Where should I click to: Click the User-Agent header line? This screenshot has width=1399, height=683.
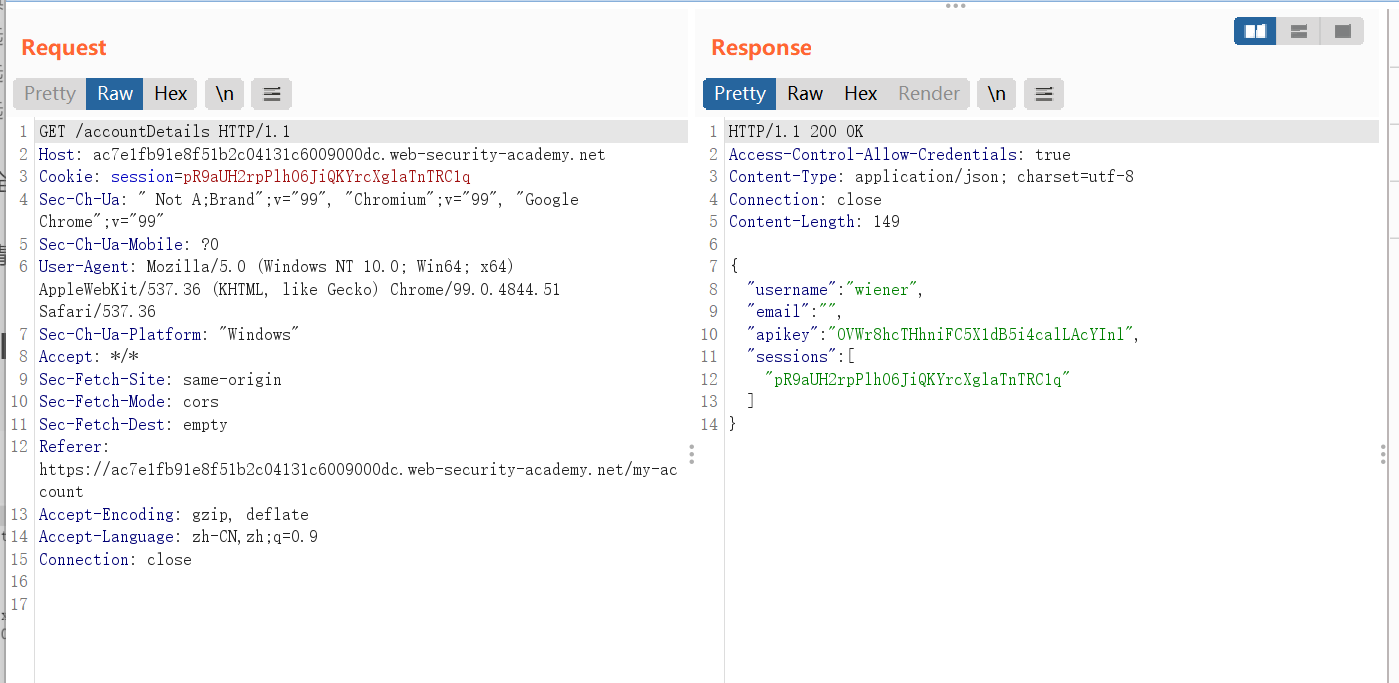[x=276, y=267]
